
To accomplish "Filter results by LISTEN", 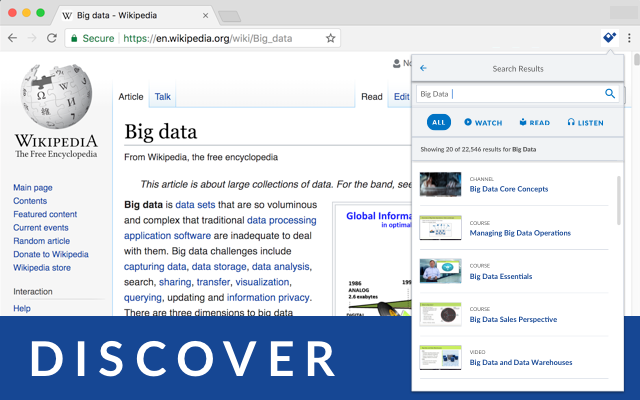I will (585, 122).
